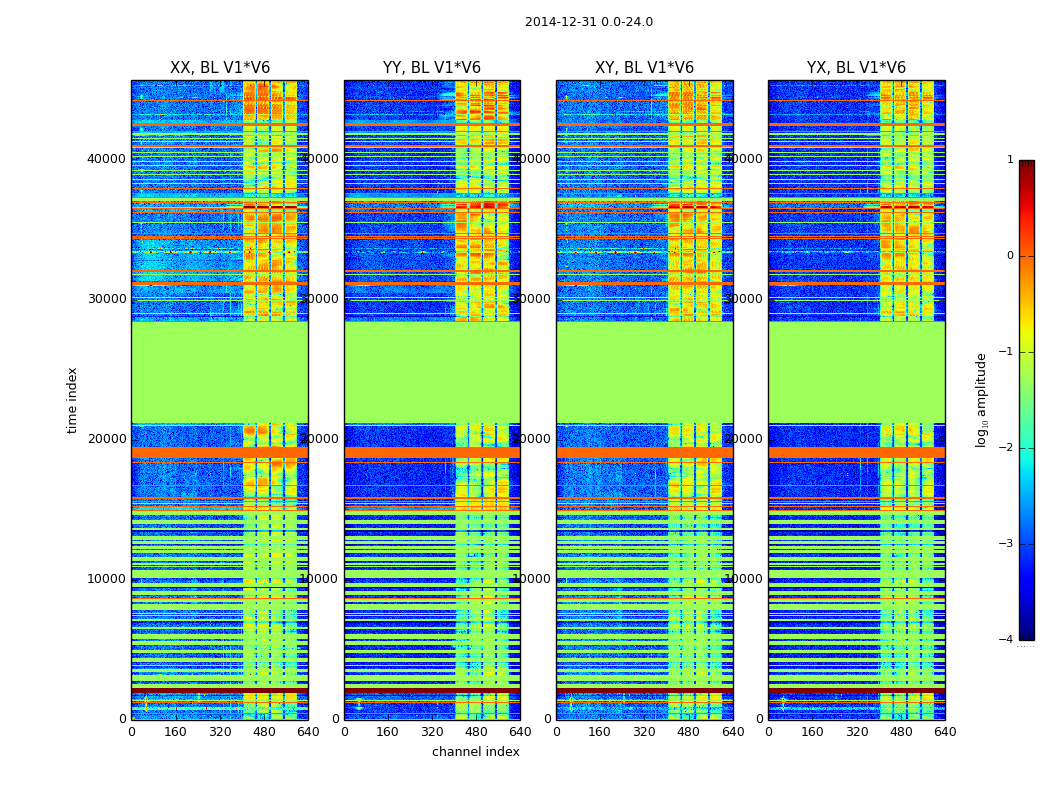
Task: Click the colorbar's log10 amplitude label
Action: 981,400
